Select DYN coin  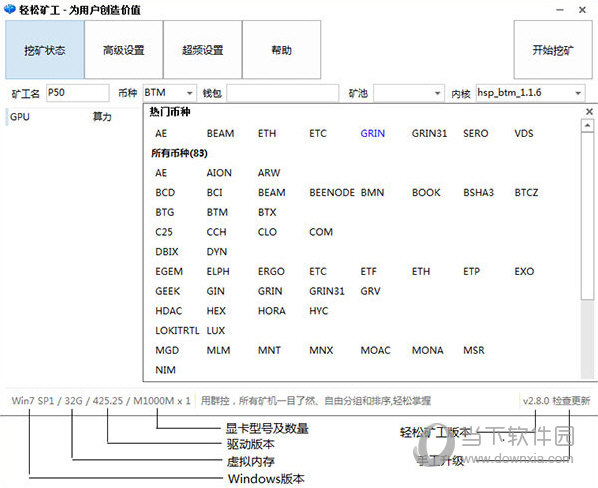coord(217,252)
